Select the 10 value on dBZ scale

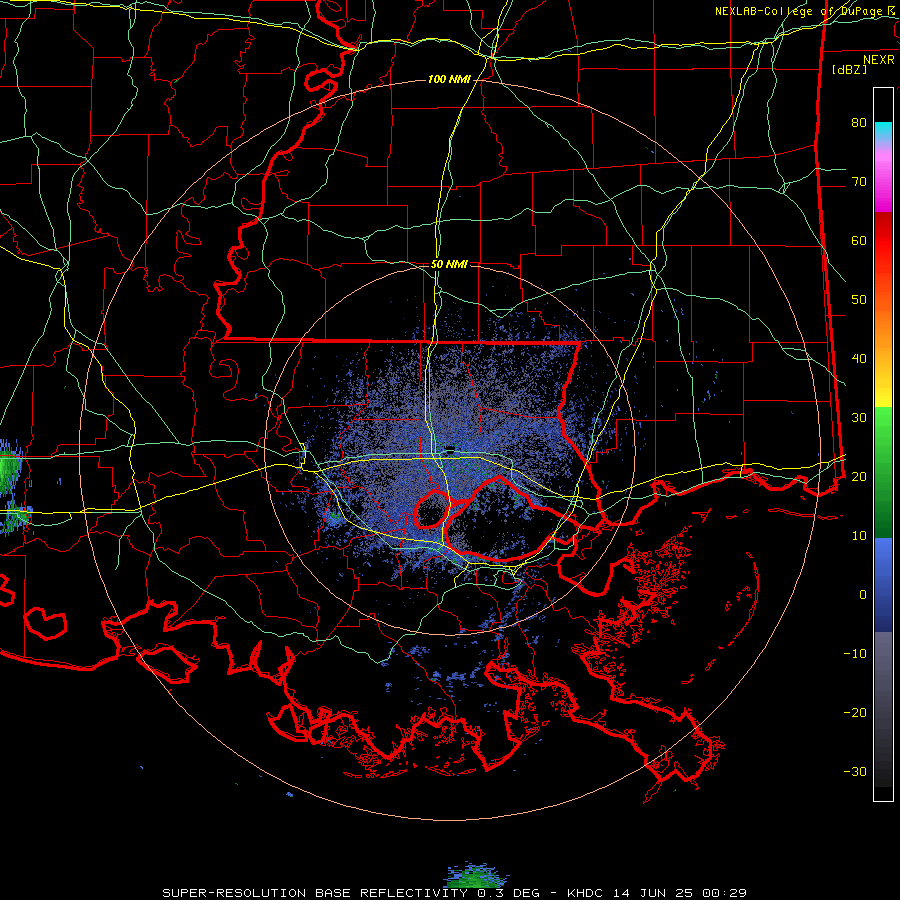tap(859, 536)
